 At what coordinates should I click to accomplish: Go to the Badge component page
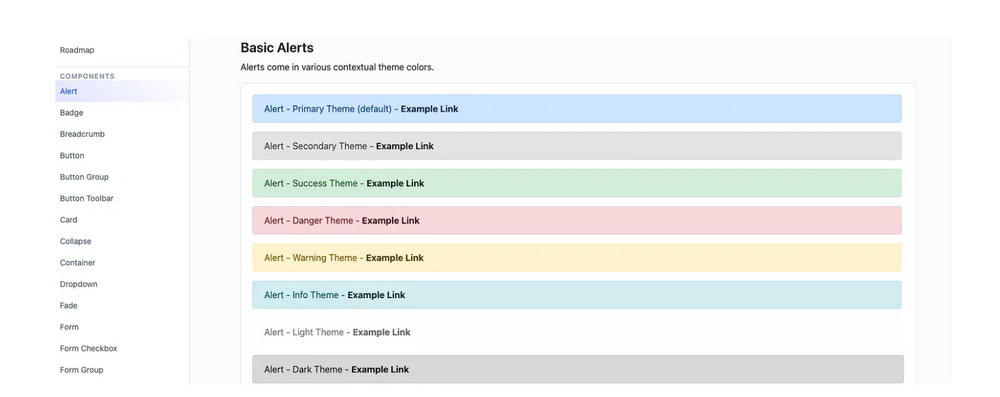tap(71, 113)
